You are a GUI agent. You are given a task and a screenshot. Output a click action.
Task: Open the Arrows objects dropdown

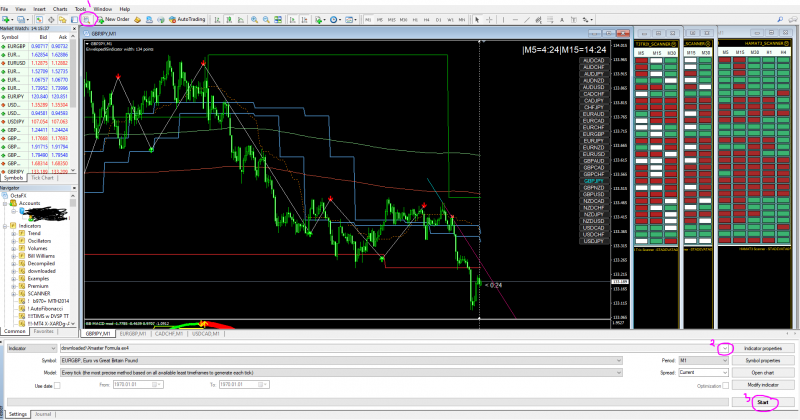point(588,19)
